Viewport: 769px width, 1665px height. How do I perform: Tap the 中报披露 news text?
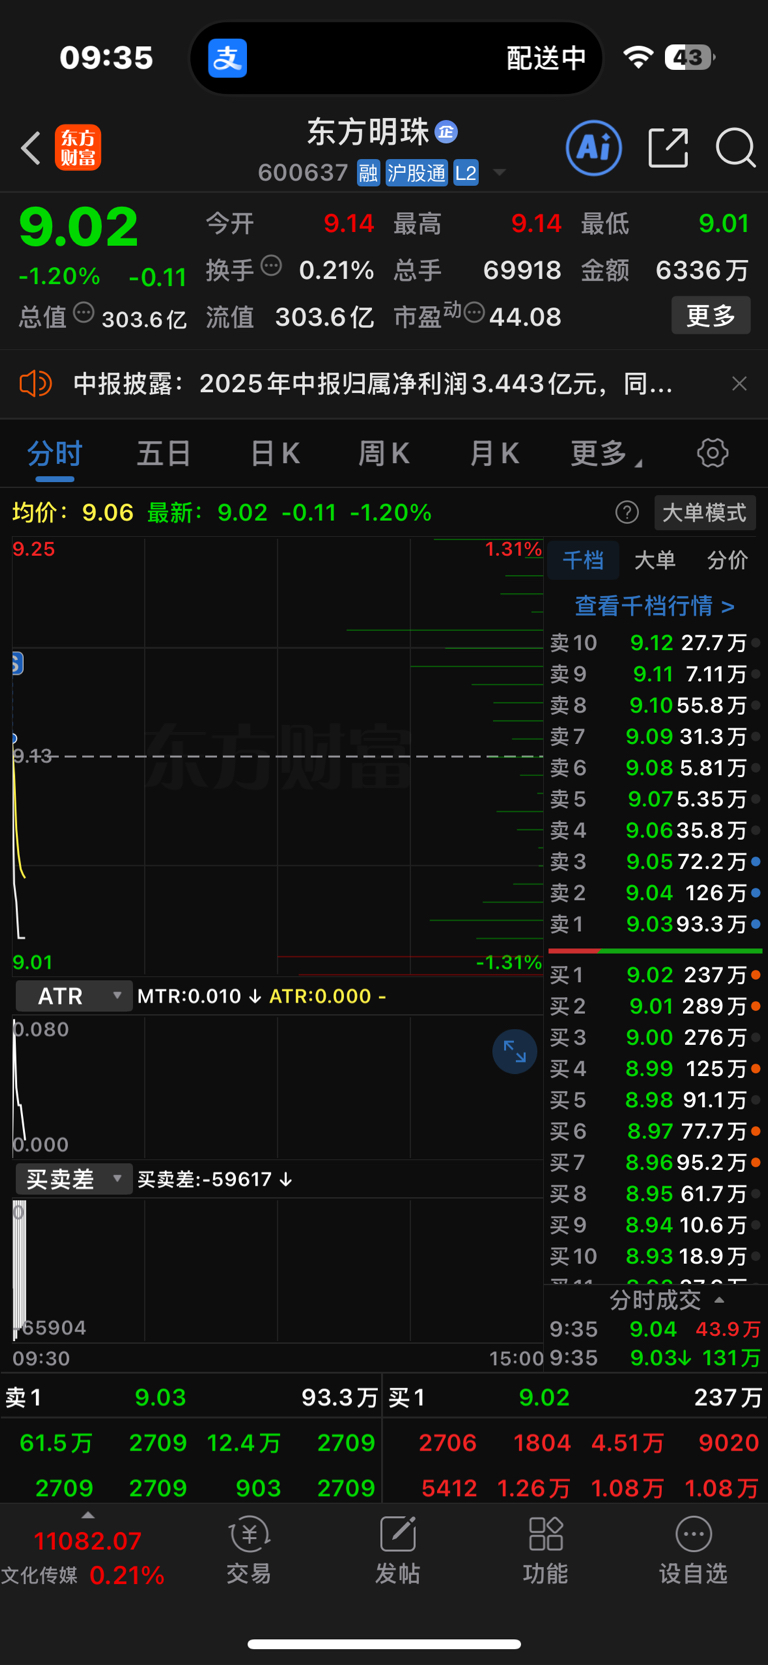(373, 383)
